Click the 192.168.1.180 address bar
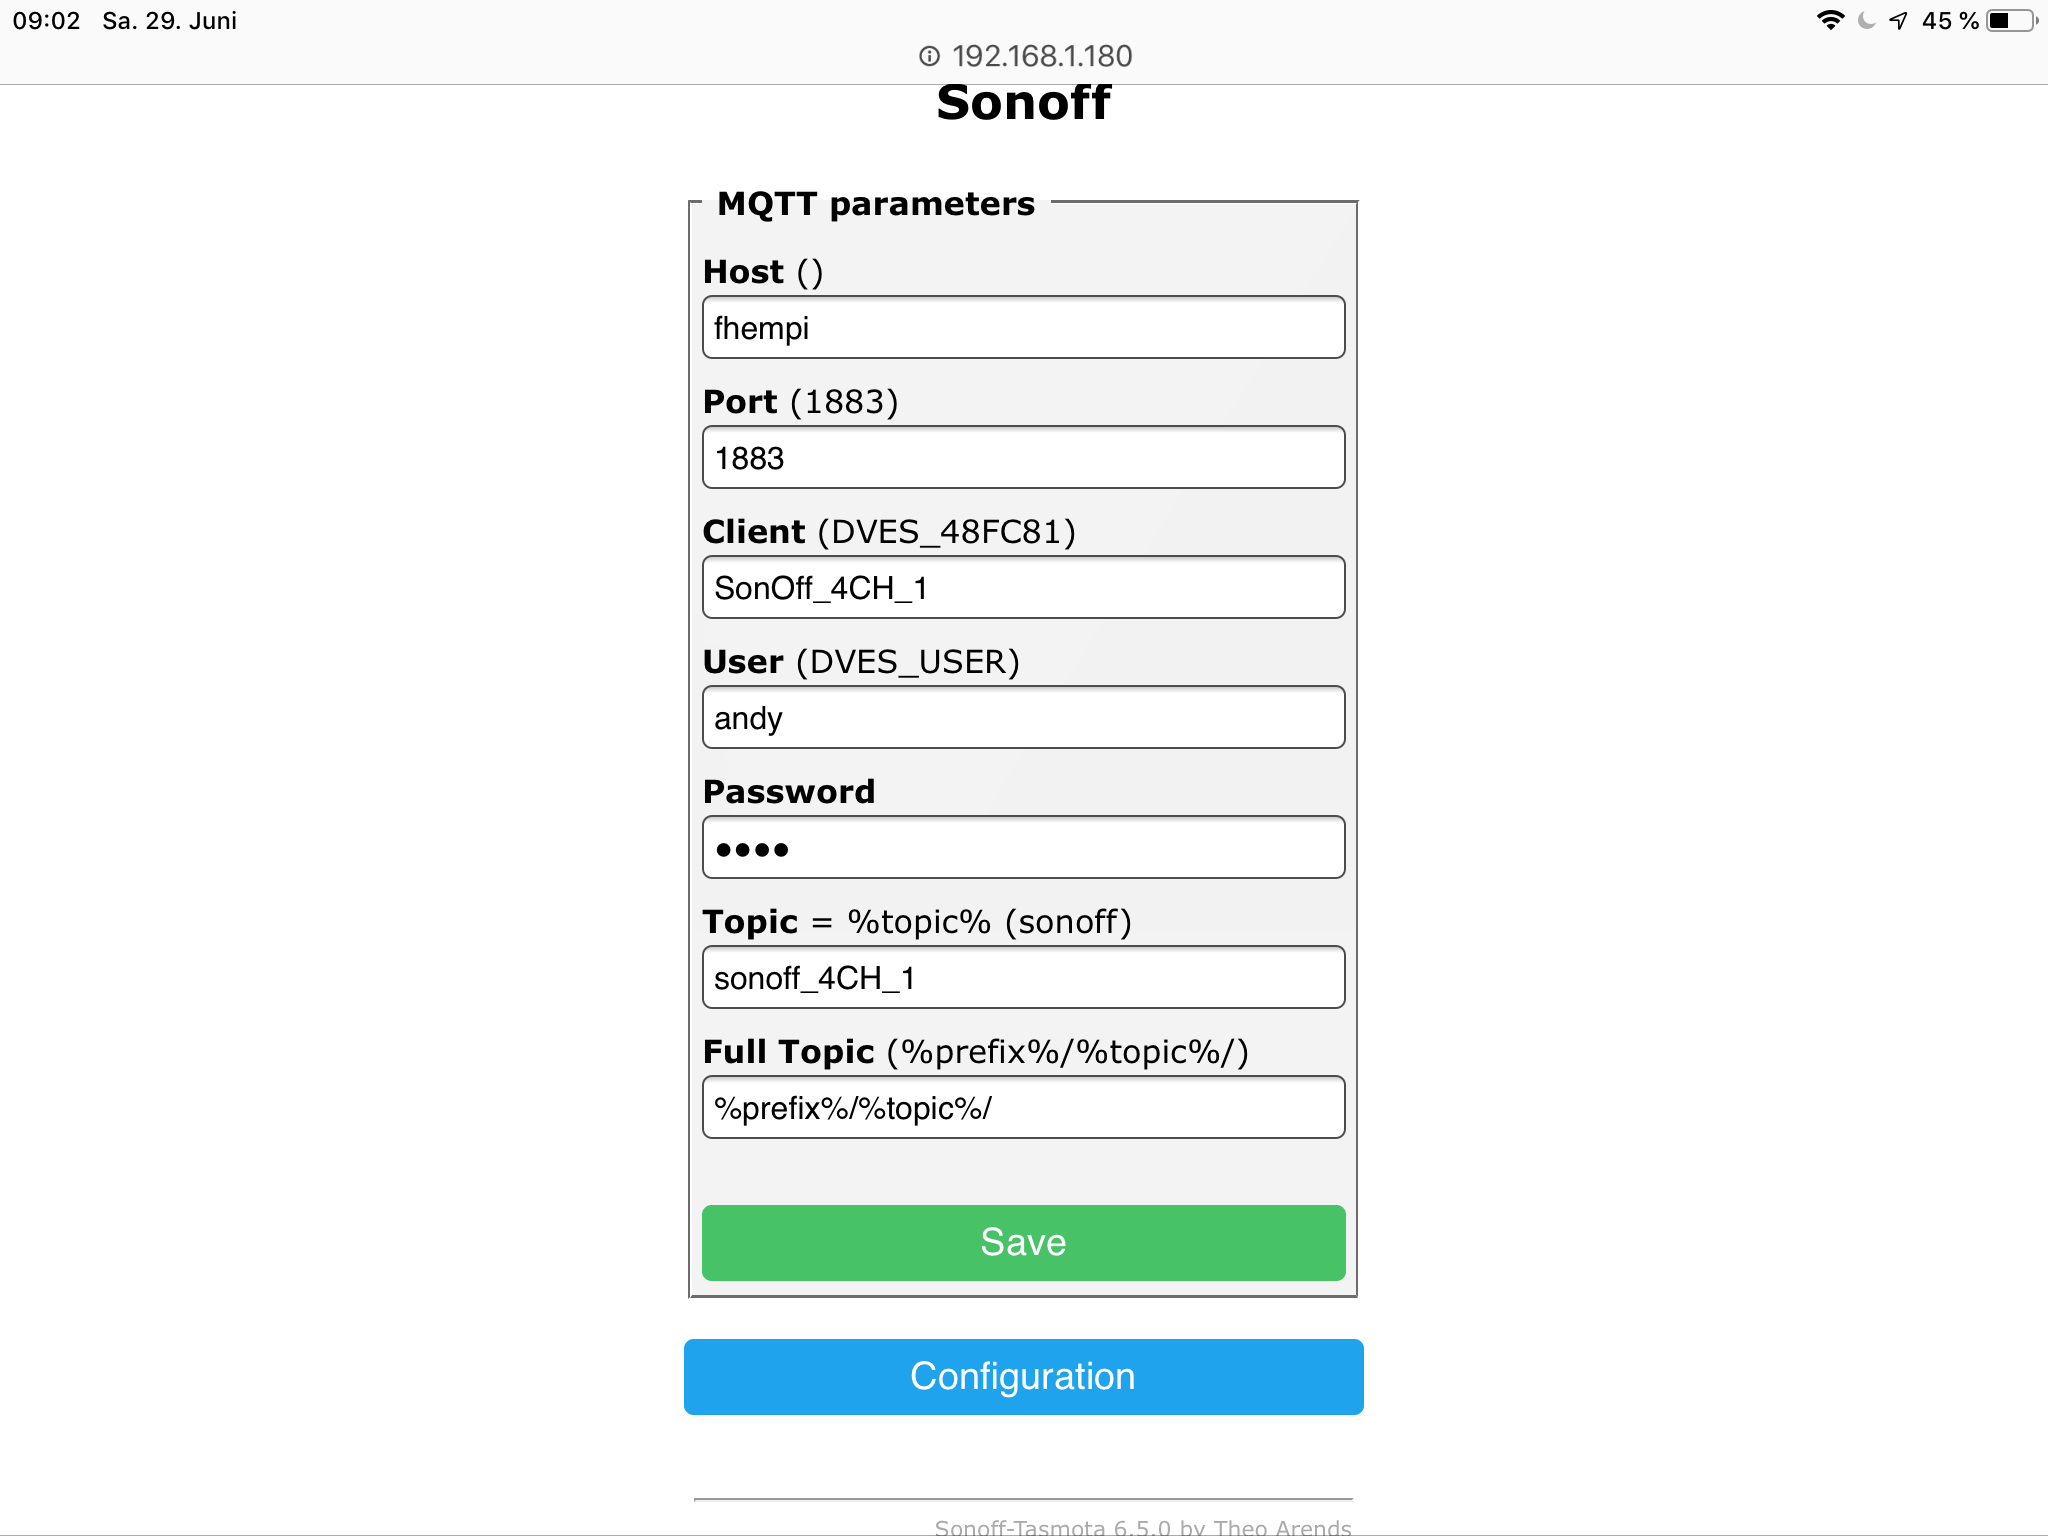This screenshot has width=2048, height=1536. 1041,56
